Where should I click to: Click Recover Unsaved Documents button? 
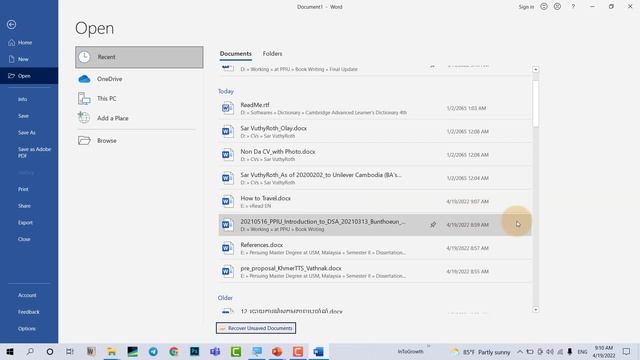[256, 328]
